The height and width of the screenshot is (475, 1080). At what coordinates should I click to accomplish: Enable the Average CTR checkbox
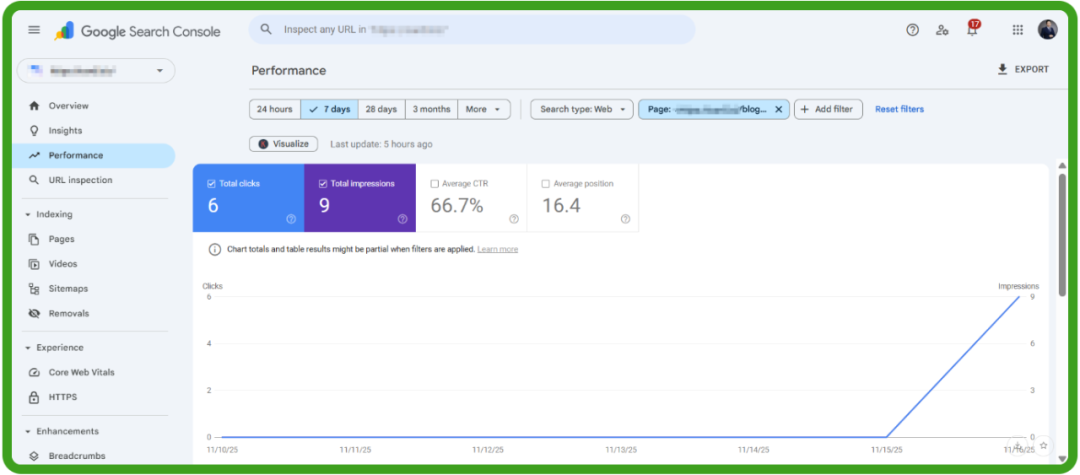tap(434, 184)
